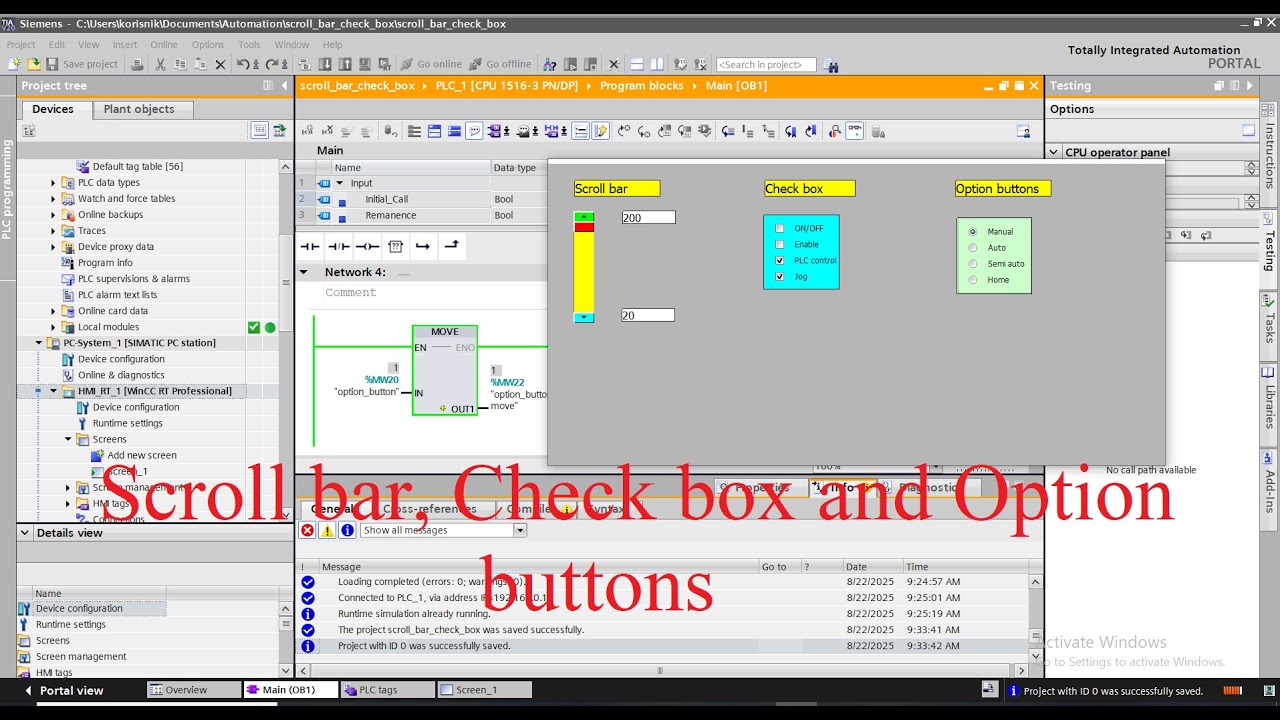
Task: Switch to the Devices tab
Action: [53, 109]
